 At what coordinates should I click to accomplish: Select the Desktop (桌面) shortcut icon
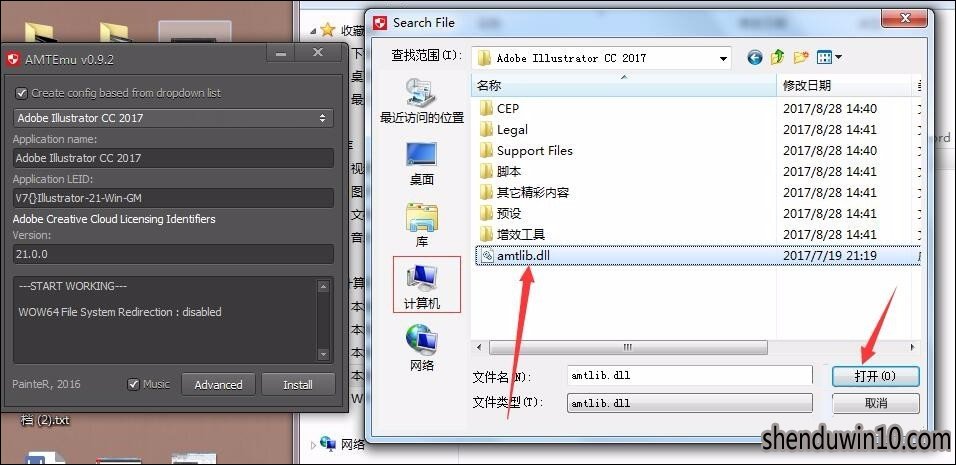coord(422,163)
